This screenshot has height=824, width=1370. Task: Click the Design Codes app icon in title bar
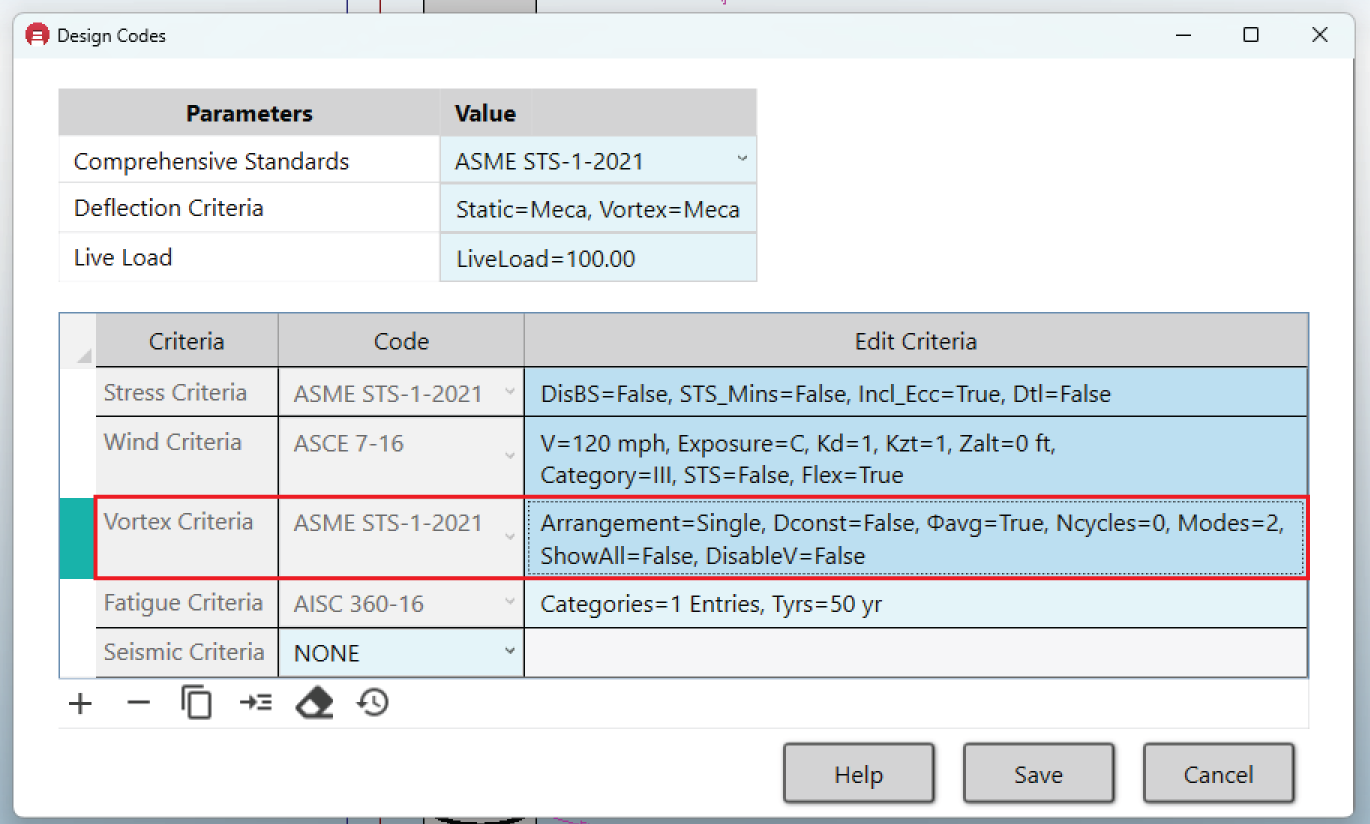[37, 35]
